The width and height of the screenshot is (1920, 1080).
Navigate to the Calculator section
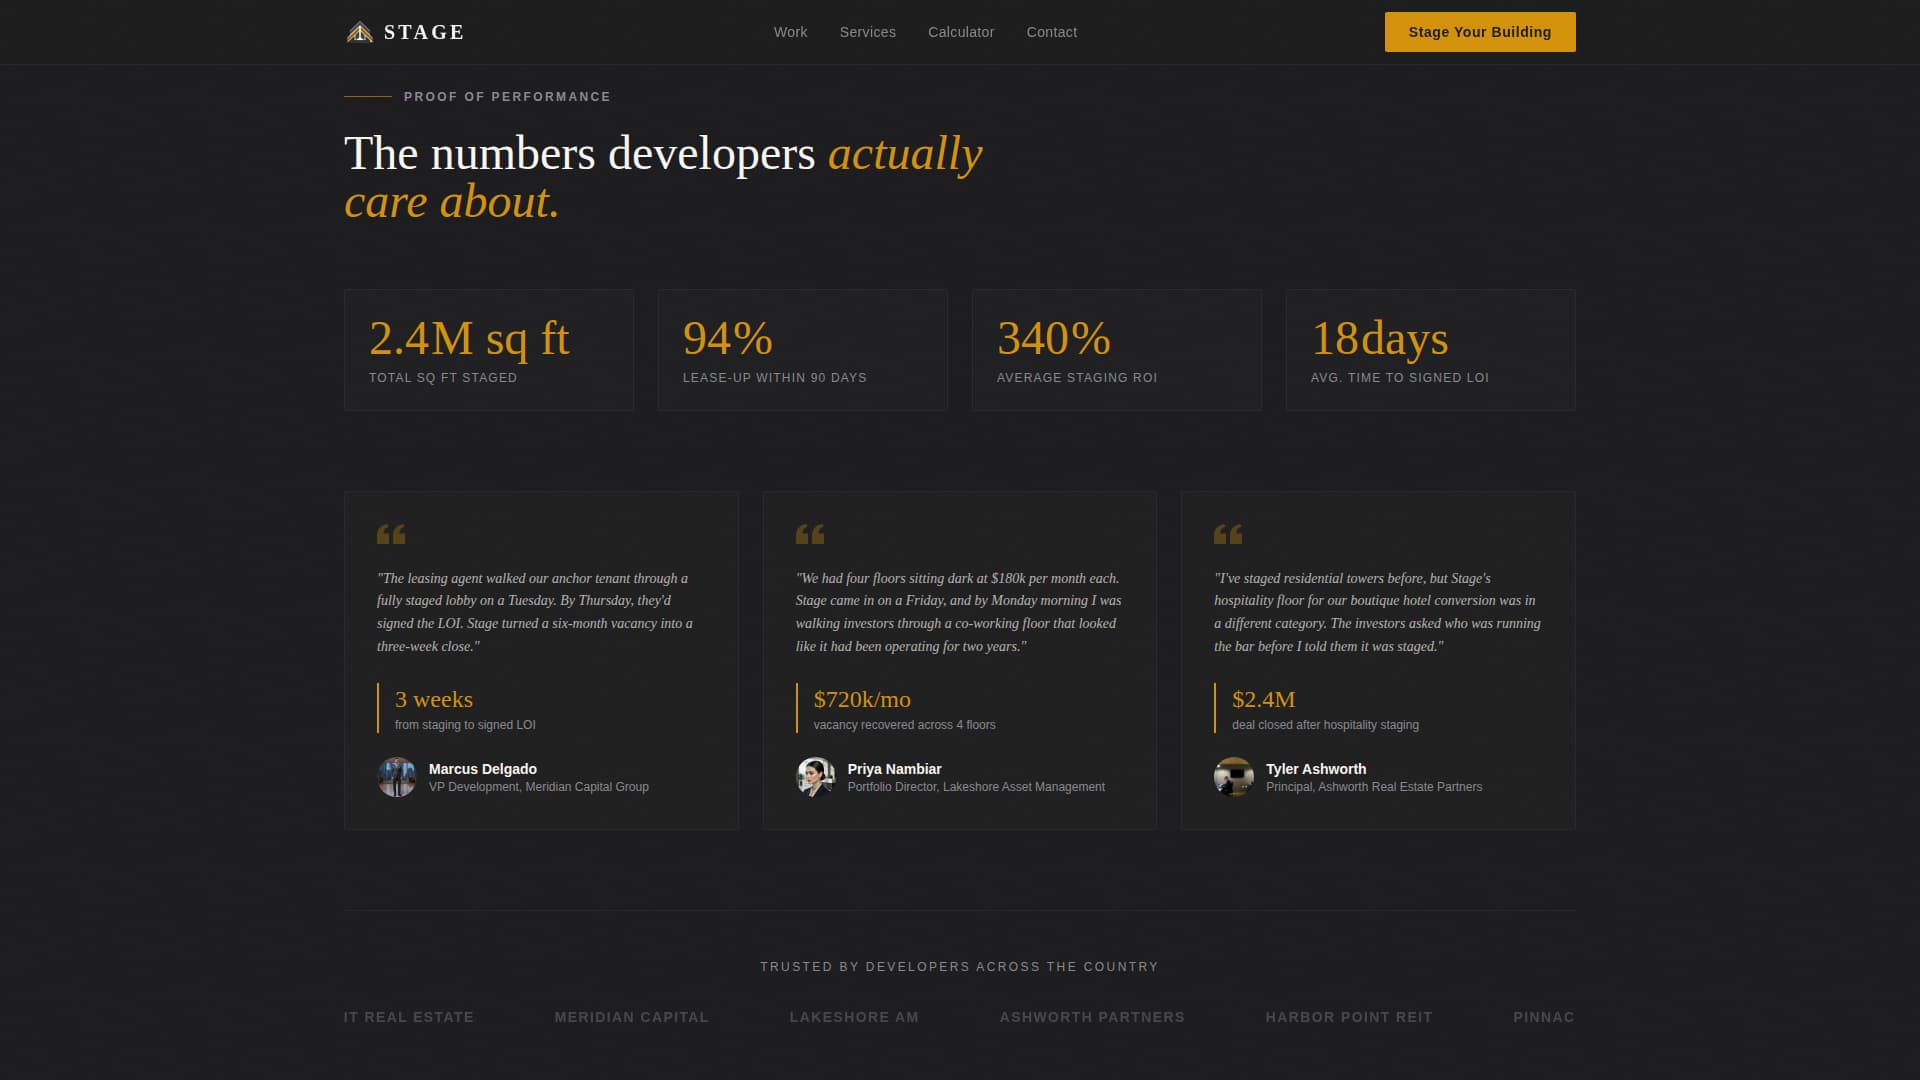coord(961,31)
